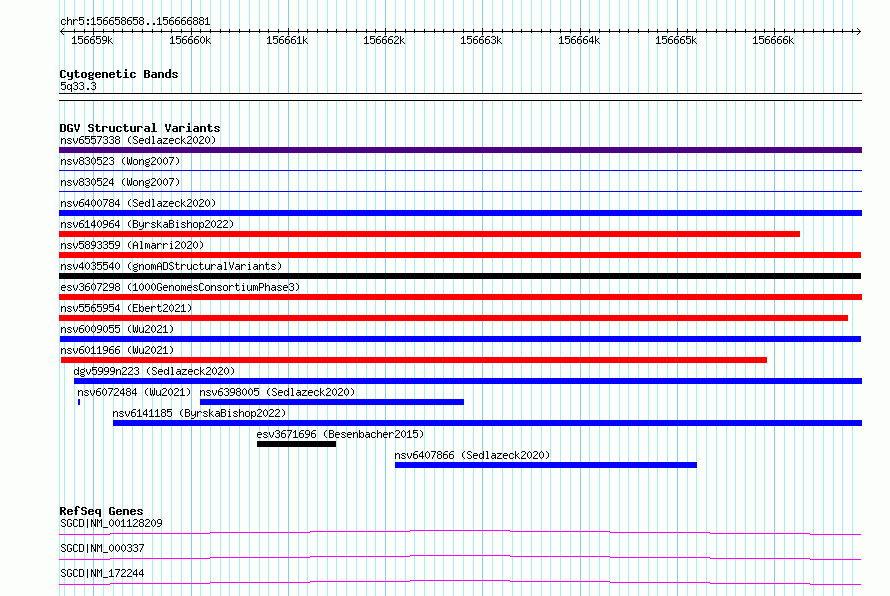Screen dimensions: 890x596
Task: Click the thin nsv830523 variant line
Action: click(x=460, y=170)
